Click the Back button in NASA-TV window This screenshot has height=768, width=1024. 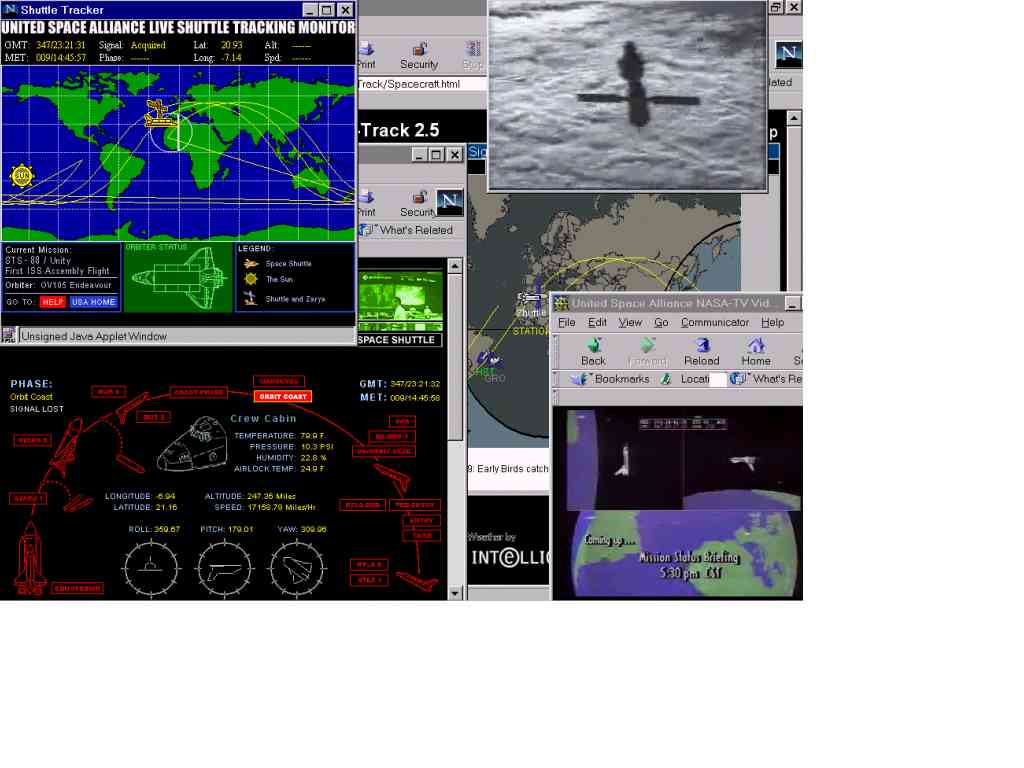593,352
